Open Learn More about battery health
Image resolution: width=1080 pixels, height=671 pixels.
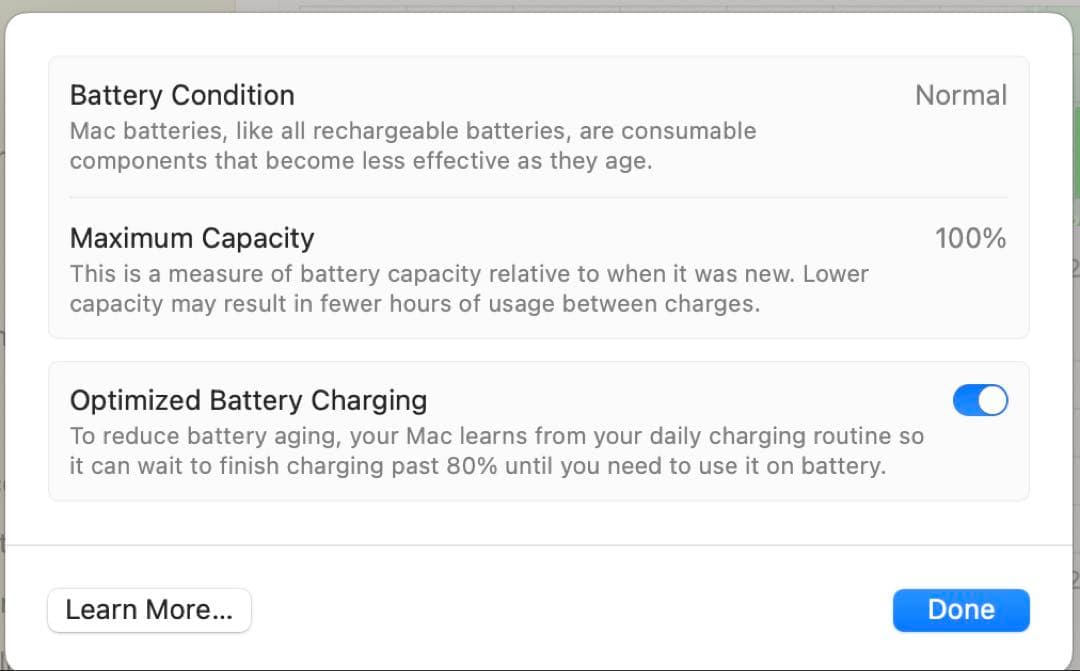tap(149, 610)
